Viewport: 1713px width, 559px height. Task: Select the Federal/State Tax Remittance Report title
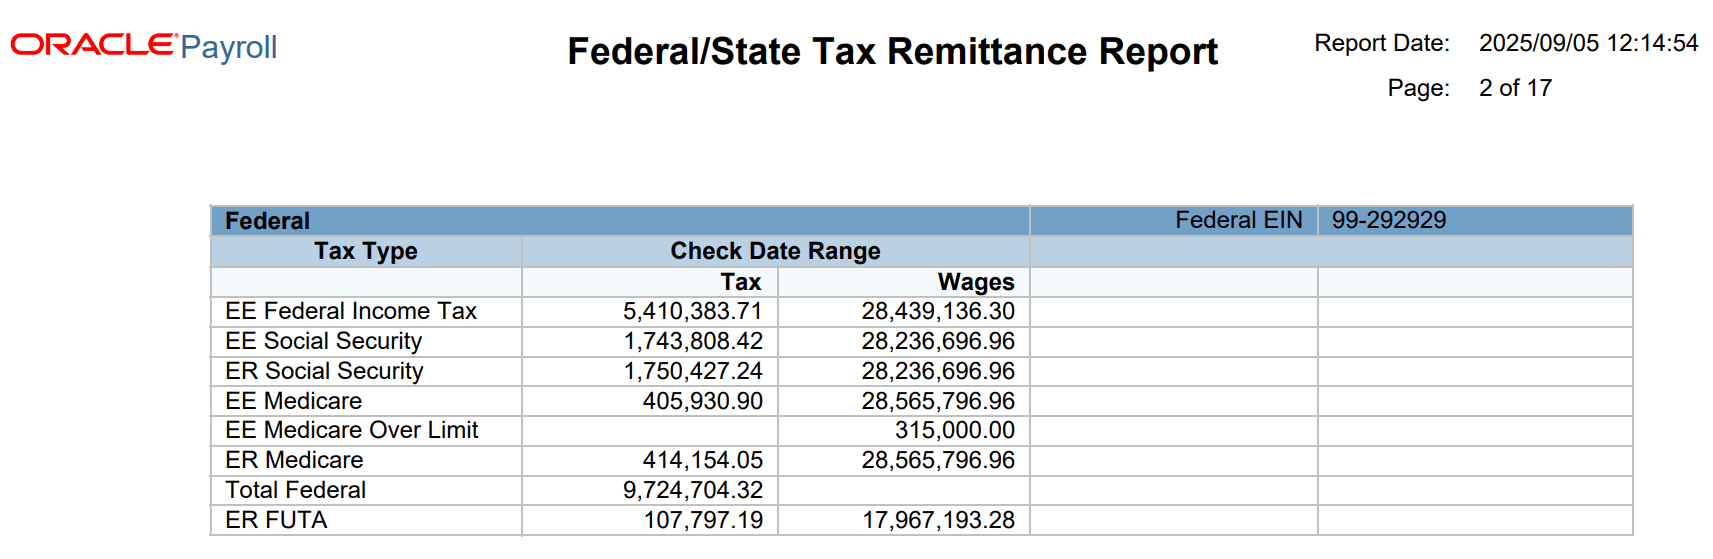[892, 51]
